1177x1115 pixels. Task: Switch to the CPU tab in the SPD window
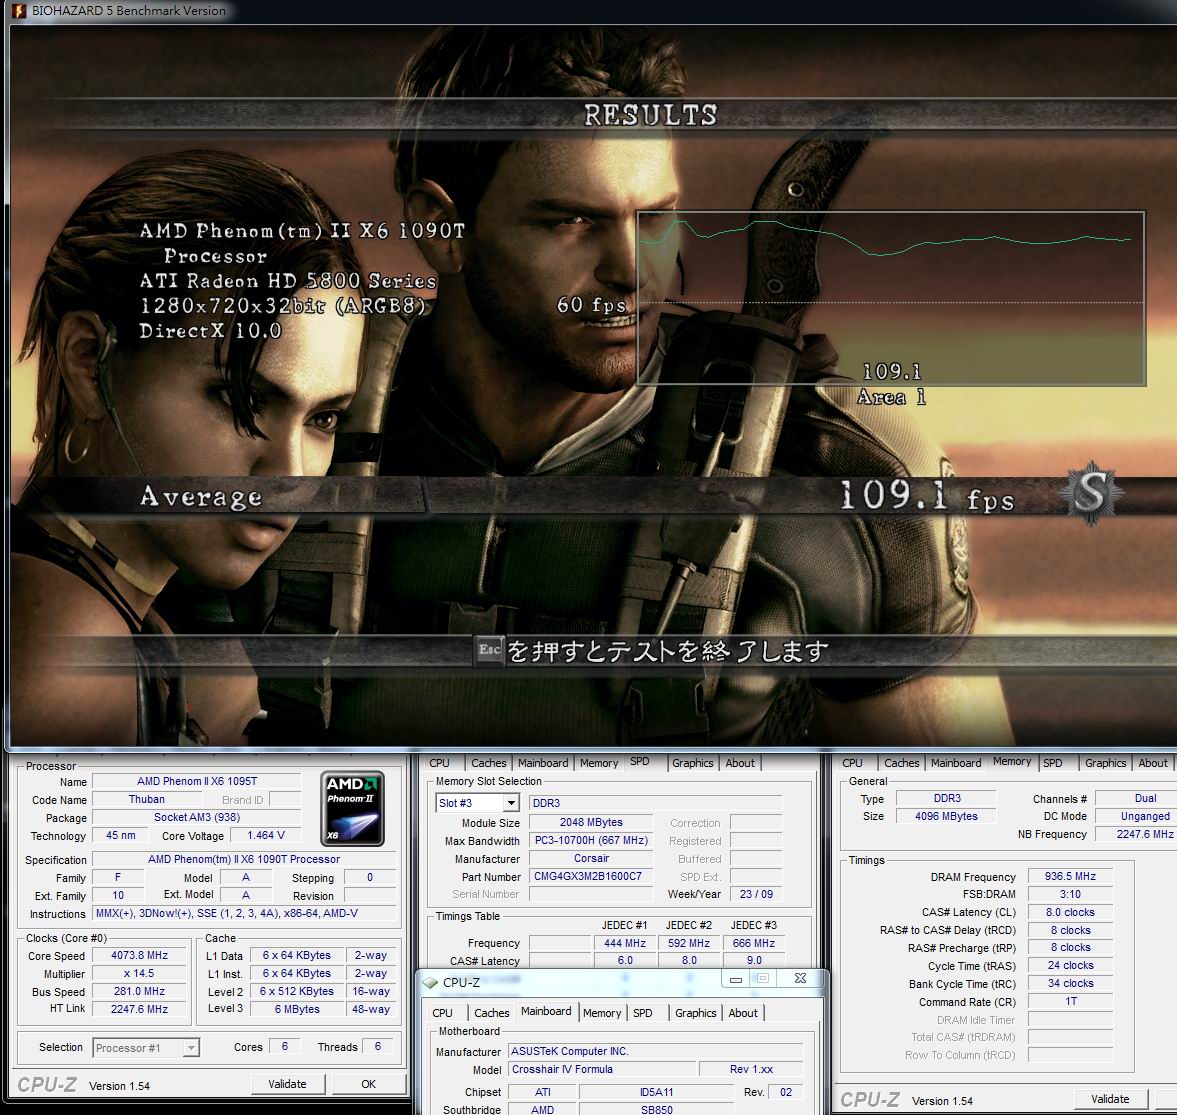click(x=440, y=763)
